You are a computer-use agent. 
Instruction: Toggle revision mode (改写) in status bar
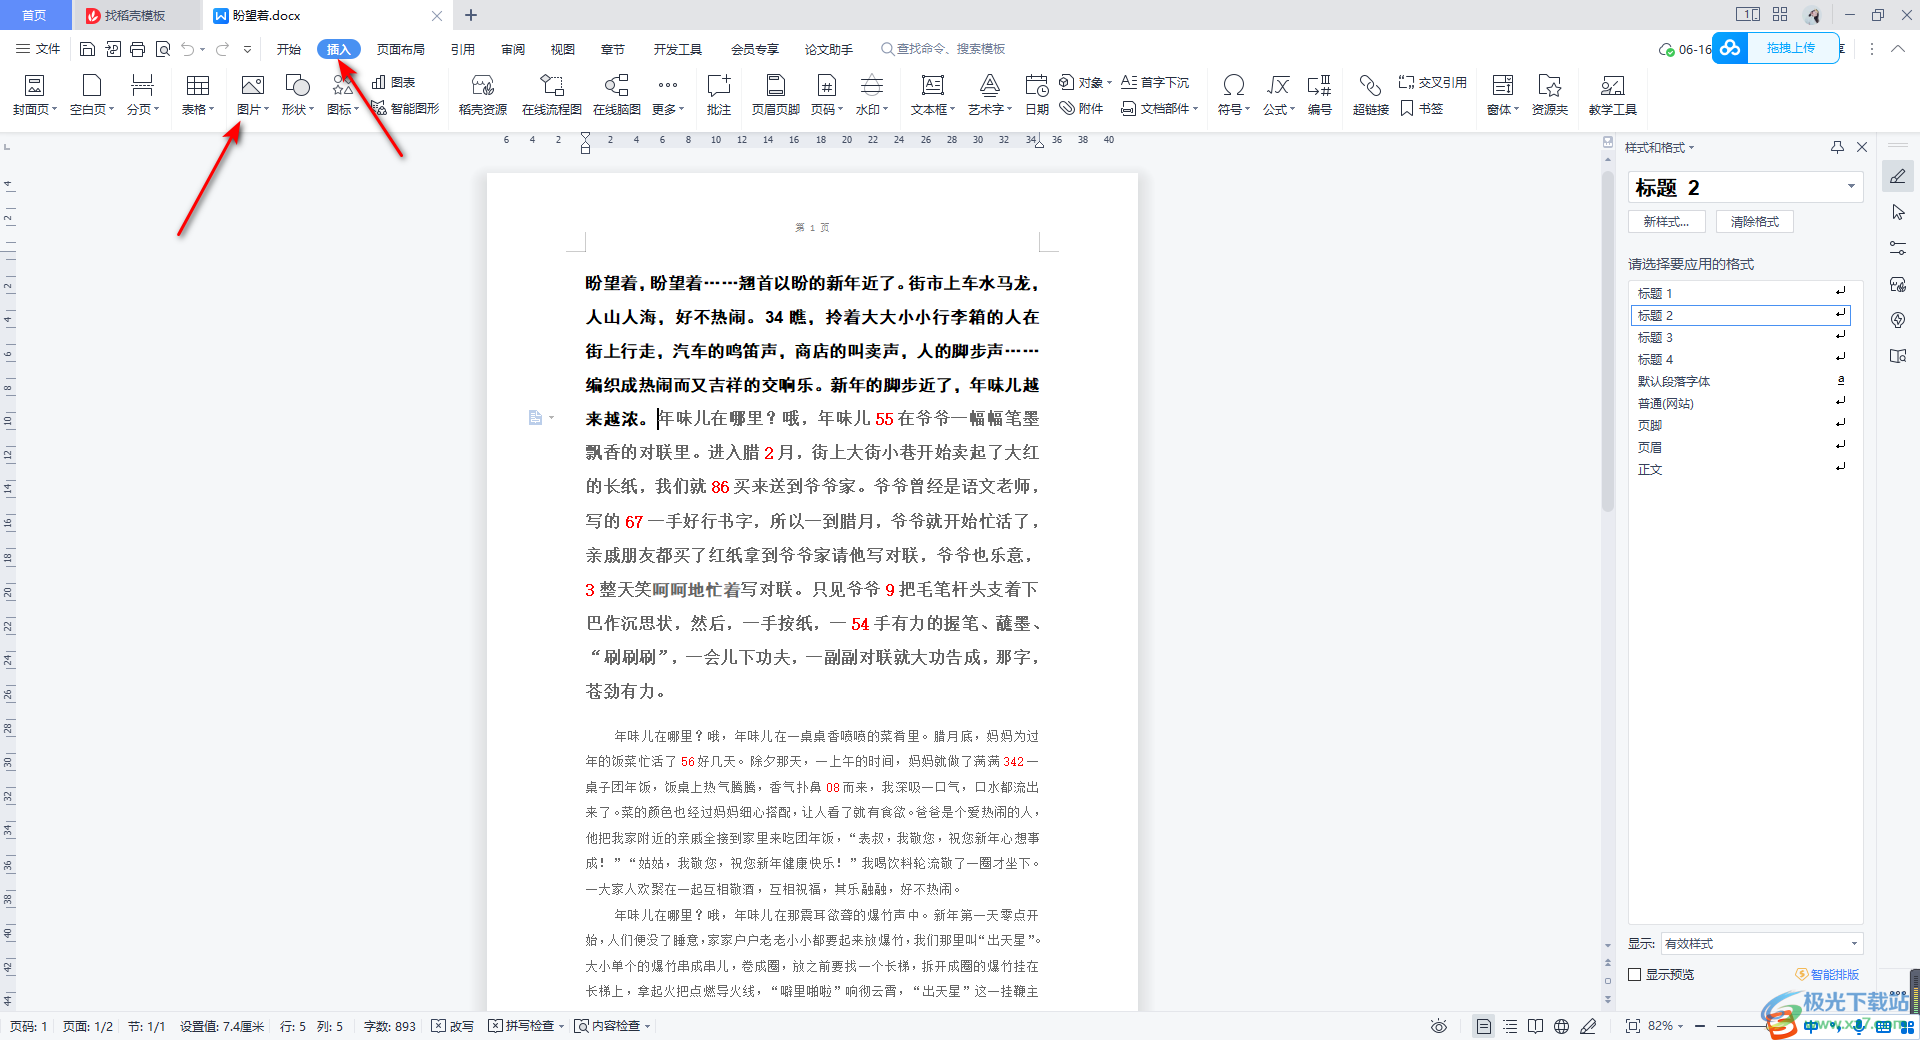pos(453,1026)
